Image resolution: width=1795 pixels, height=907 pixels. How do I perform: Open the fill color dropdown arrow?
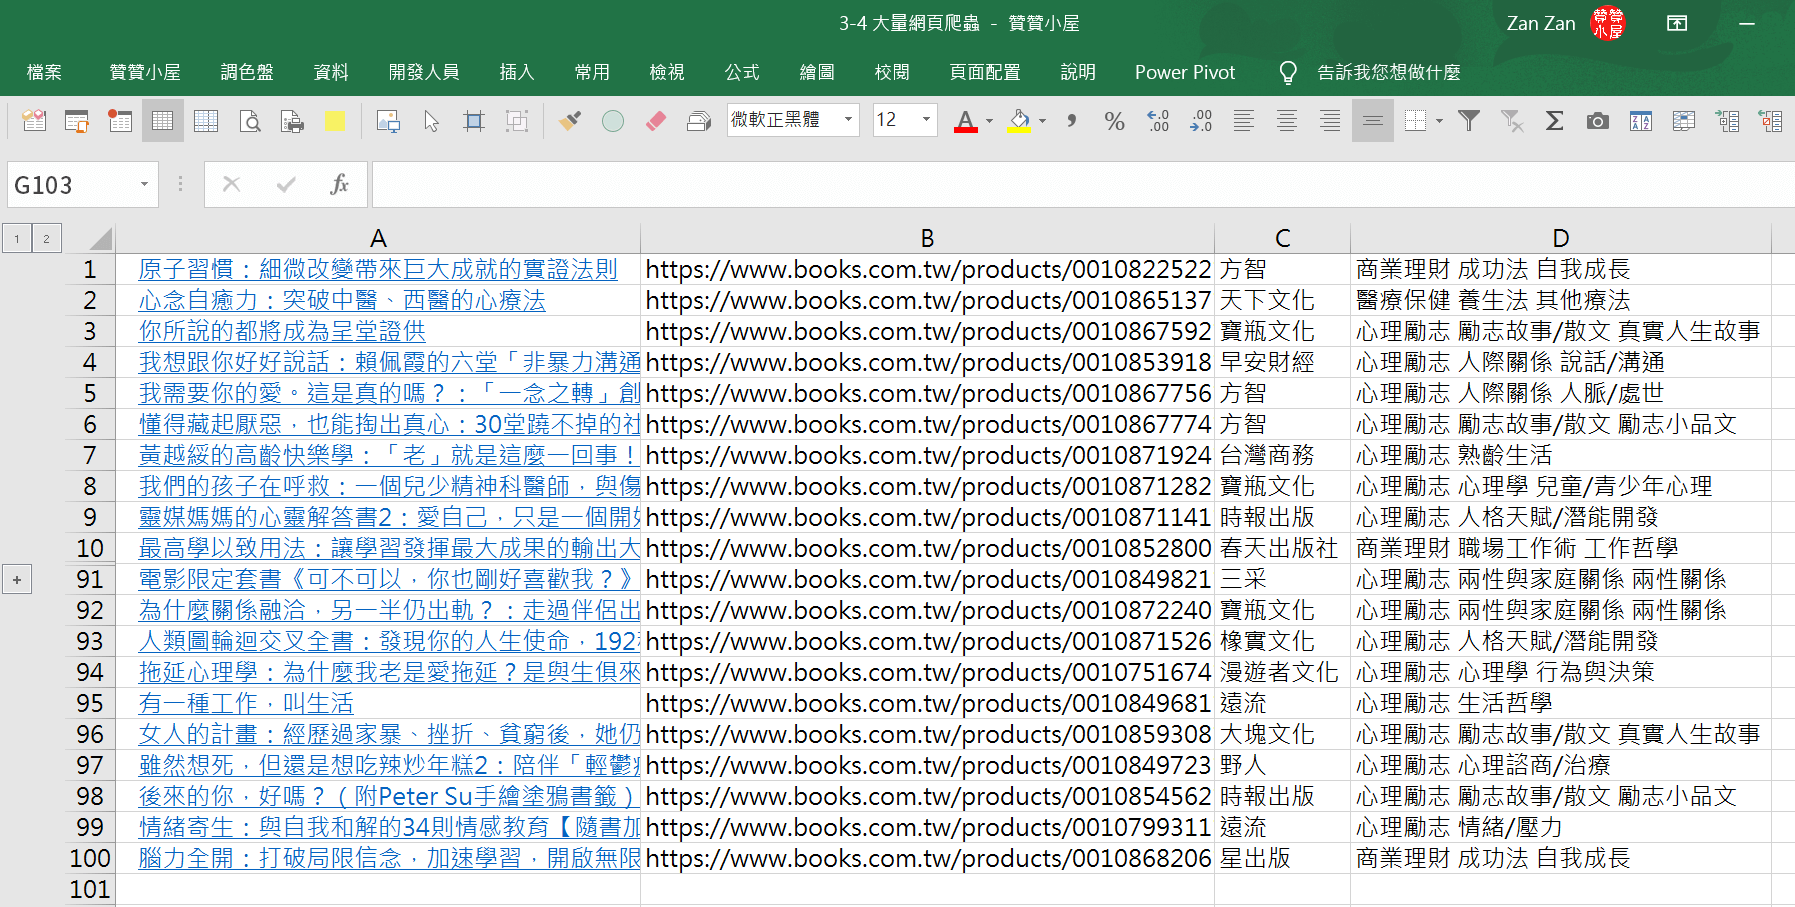(x=1042, y=121)
